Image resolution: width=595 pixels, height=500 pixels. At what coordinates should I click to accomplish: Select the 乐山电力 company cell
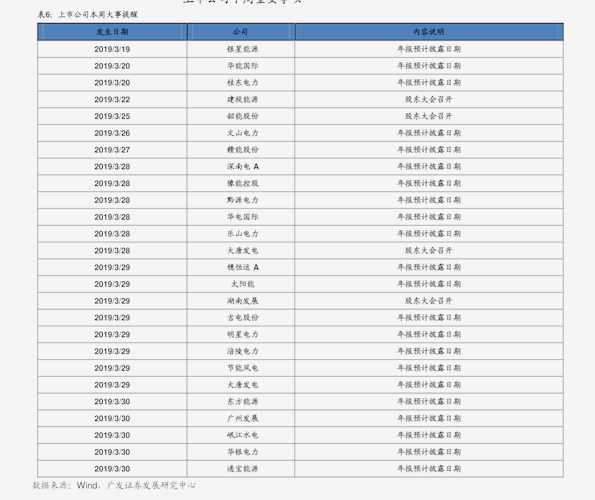coord(242,234)
